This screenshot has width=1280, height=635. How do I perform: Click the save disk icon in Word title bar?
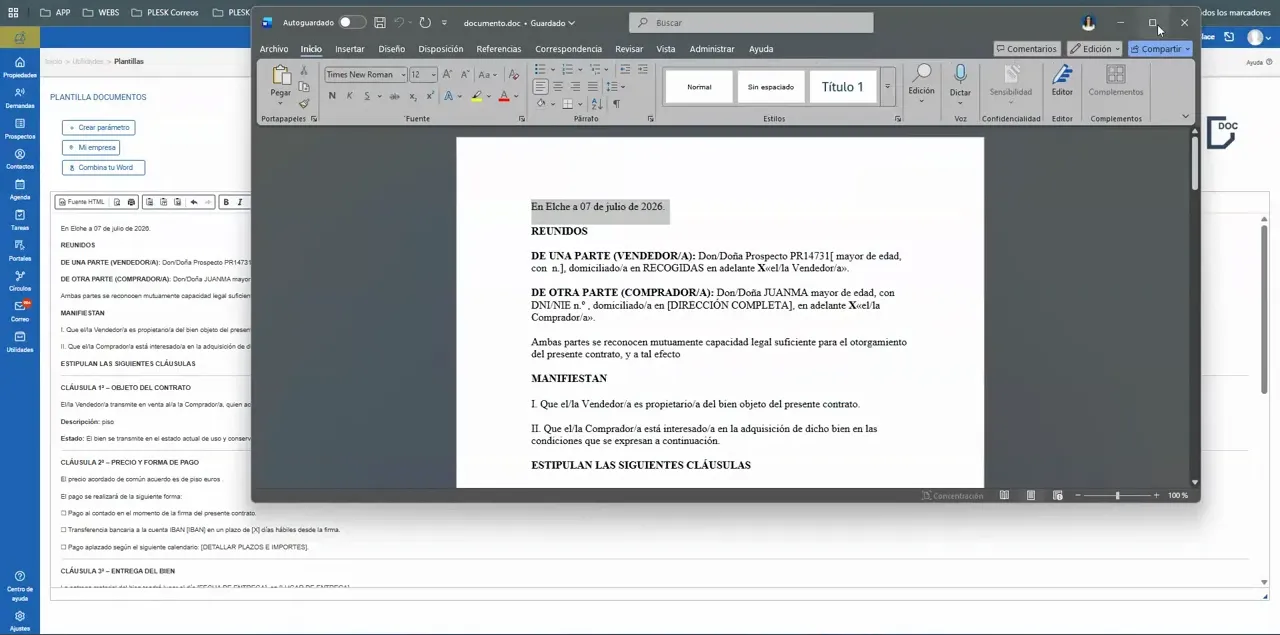(380, 22)
